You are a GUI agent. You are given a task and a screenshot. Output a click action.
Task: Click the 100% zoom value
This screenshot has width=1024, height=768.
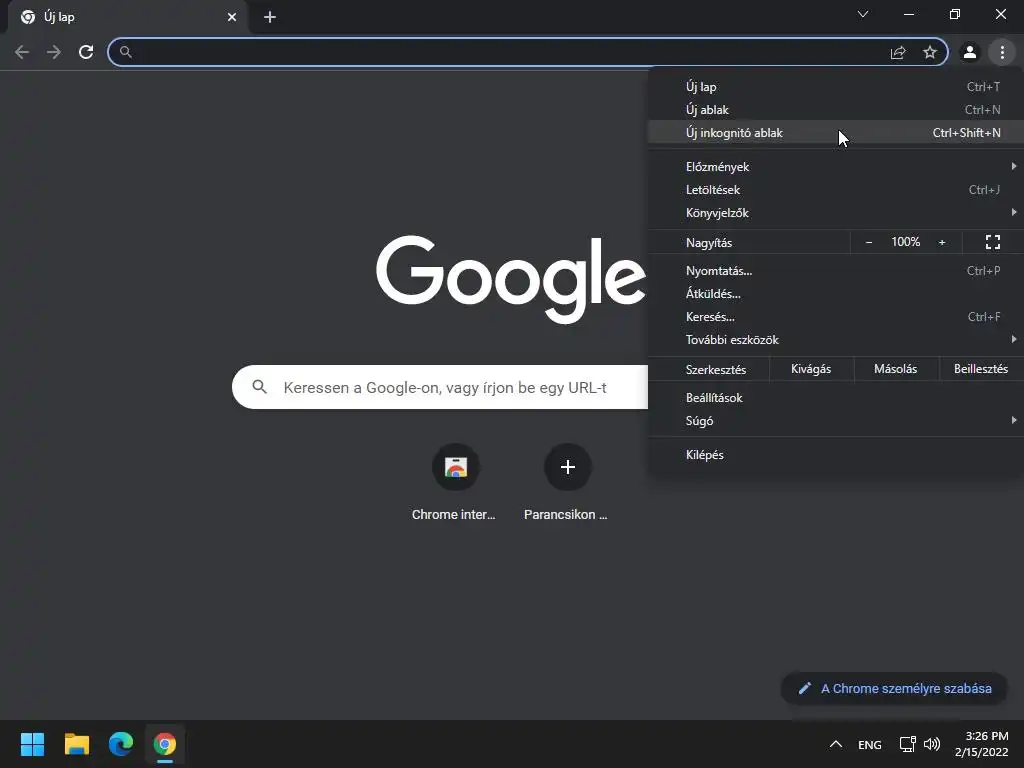click(x=905, y=242)
